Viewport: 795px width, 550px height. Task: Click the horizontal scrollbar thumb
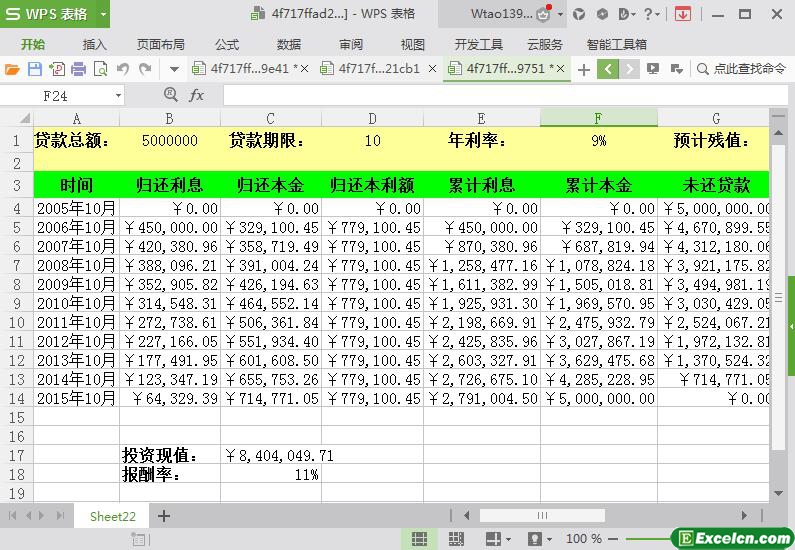point(542,516)
